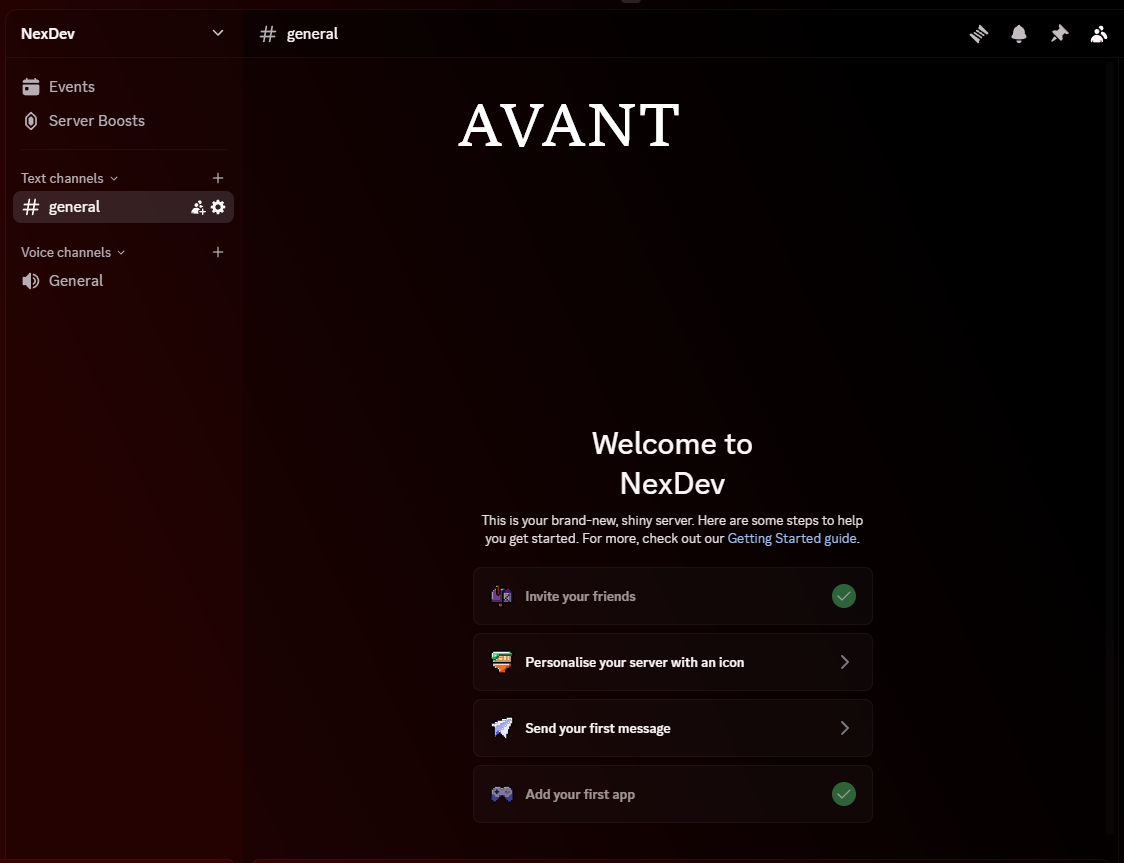Click Send your first message card
The width and height of the screenshot is (1124, 863).
(x=672, y=728)
